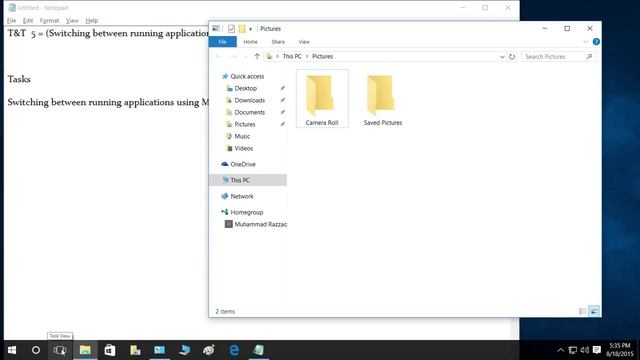Open File Explorer taskbar icon
The width and height of the screenshot is (640, 360).
(x=85, y=350)
